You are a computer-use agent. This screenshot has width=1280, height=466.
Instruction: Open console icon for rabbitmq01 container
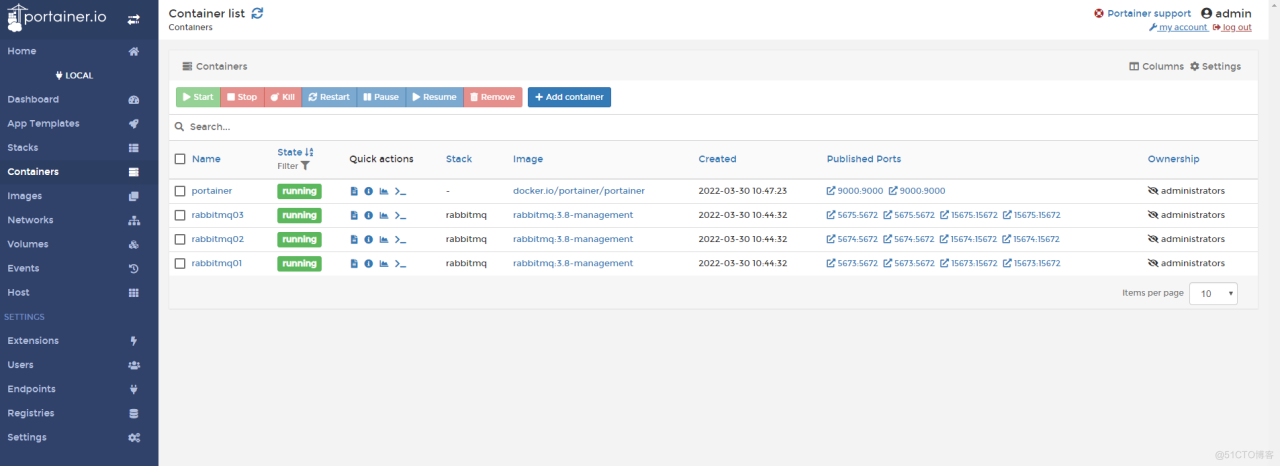click(400, 264)
